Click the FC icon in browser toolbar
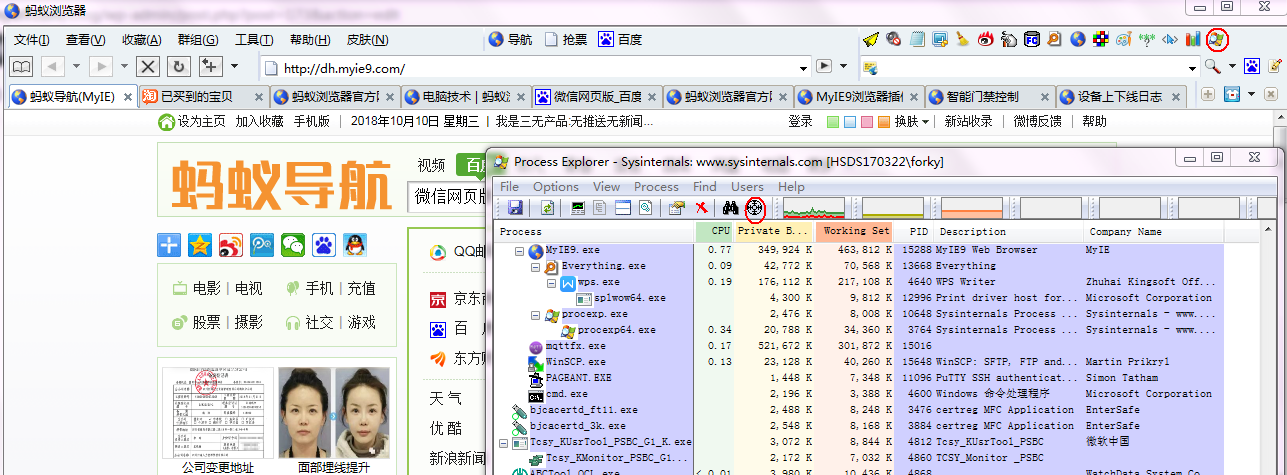Image resolution: width=1287 pixels, height=475 pixels. click(1032, 40)
